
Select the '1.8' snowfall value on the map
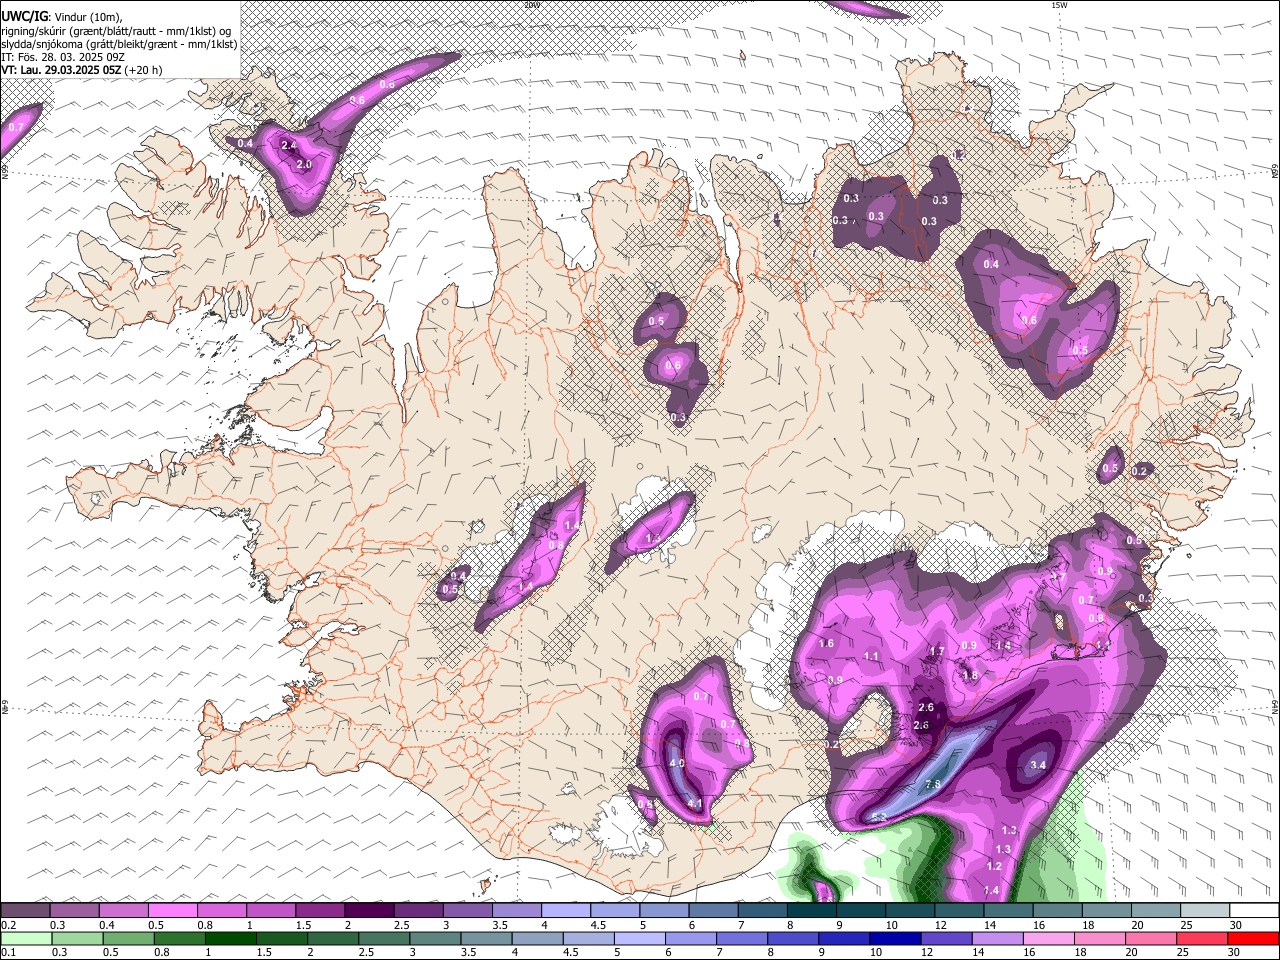click(x=970, y=676)
